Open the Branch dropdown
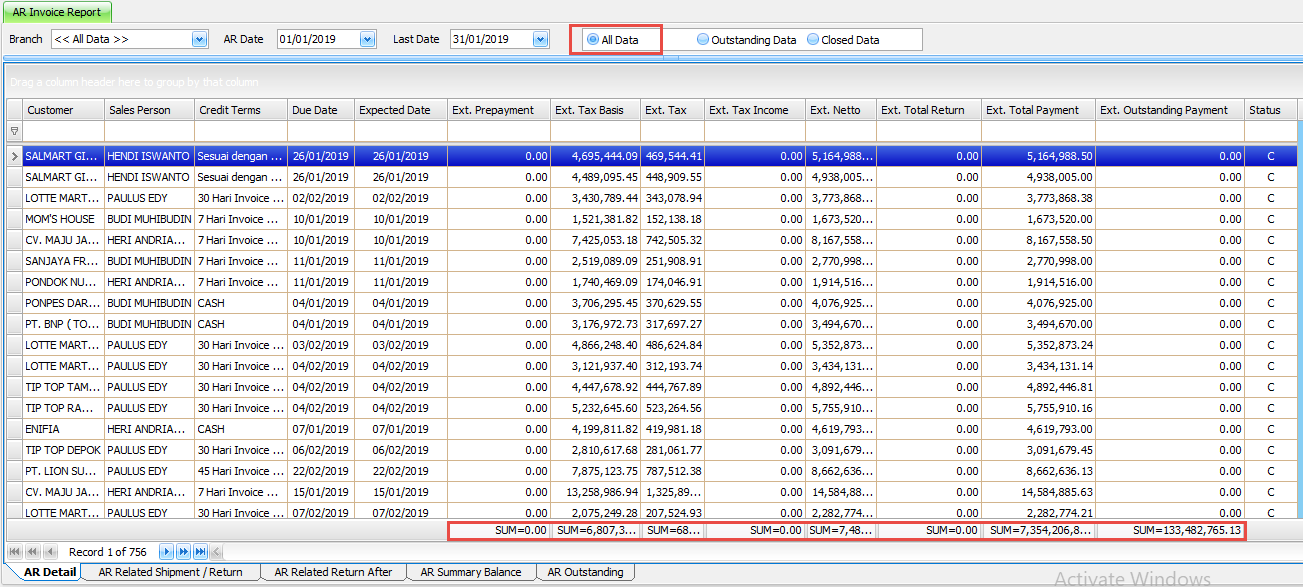The height and width of the screenshot is (587, 1303). point(199,39)
